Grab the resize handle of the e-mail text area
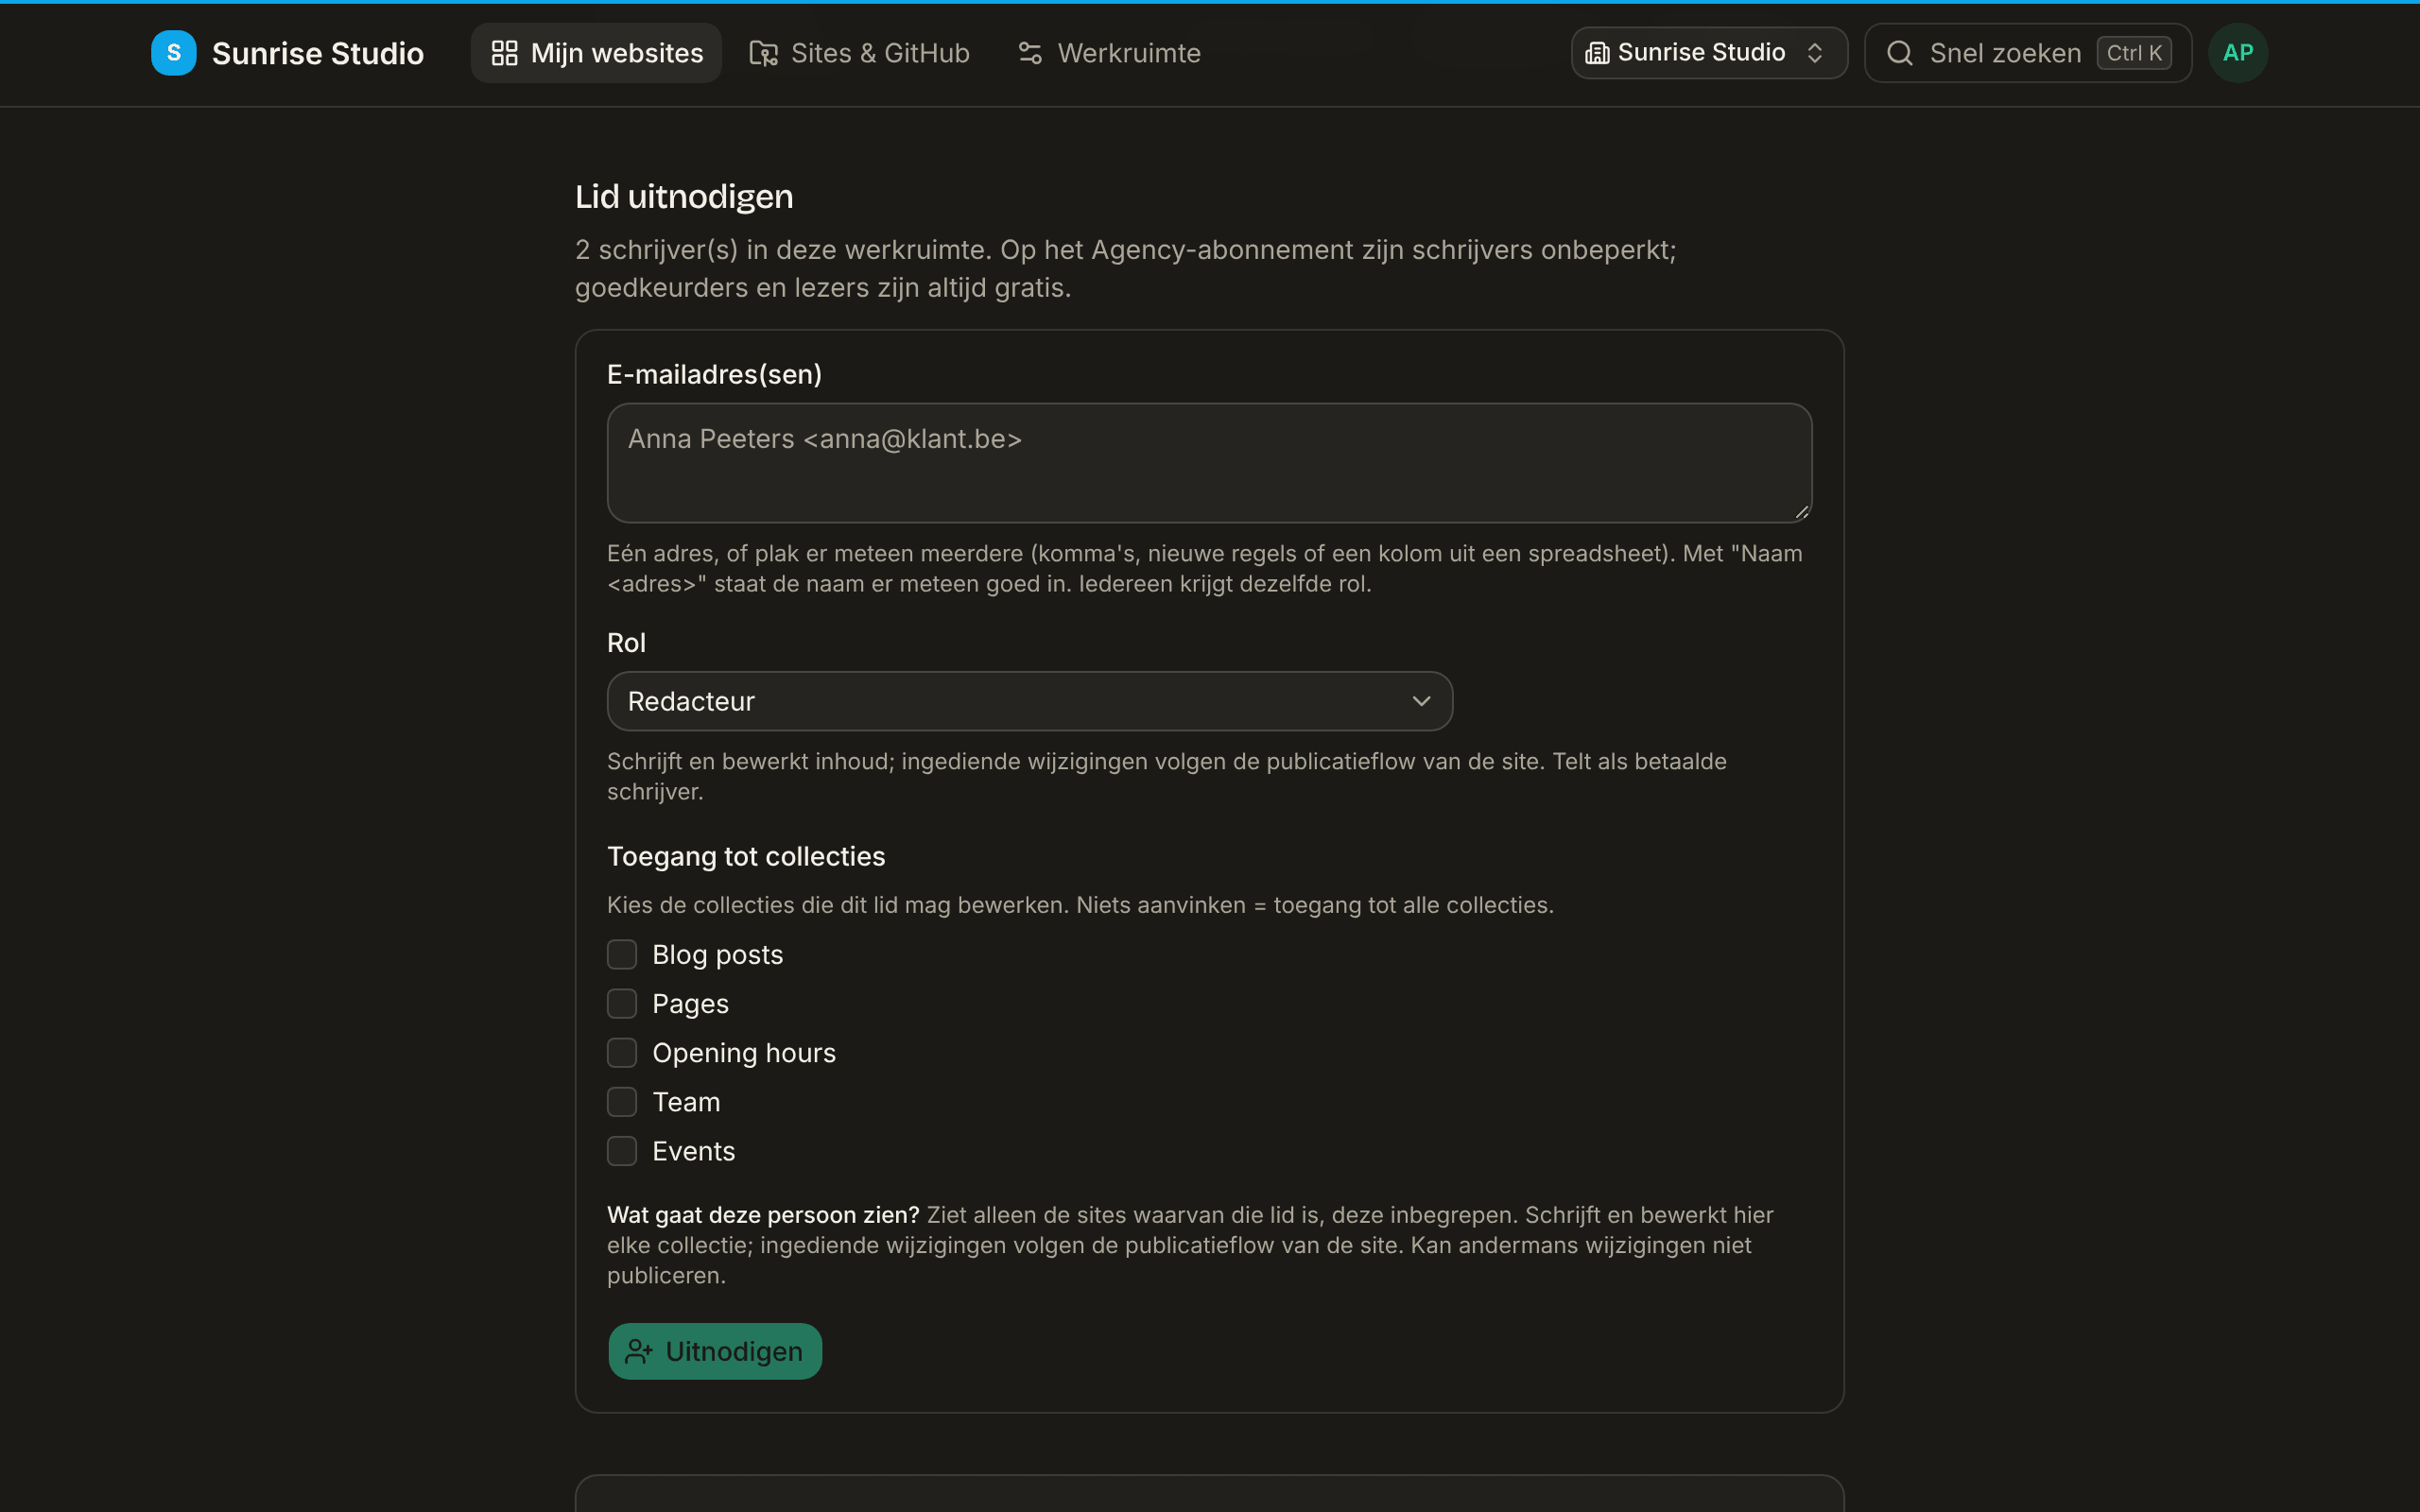2420x1512 pixels. pyautogui.click(x=1801, y=512)
